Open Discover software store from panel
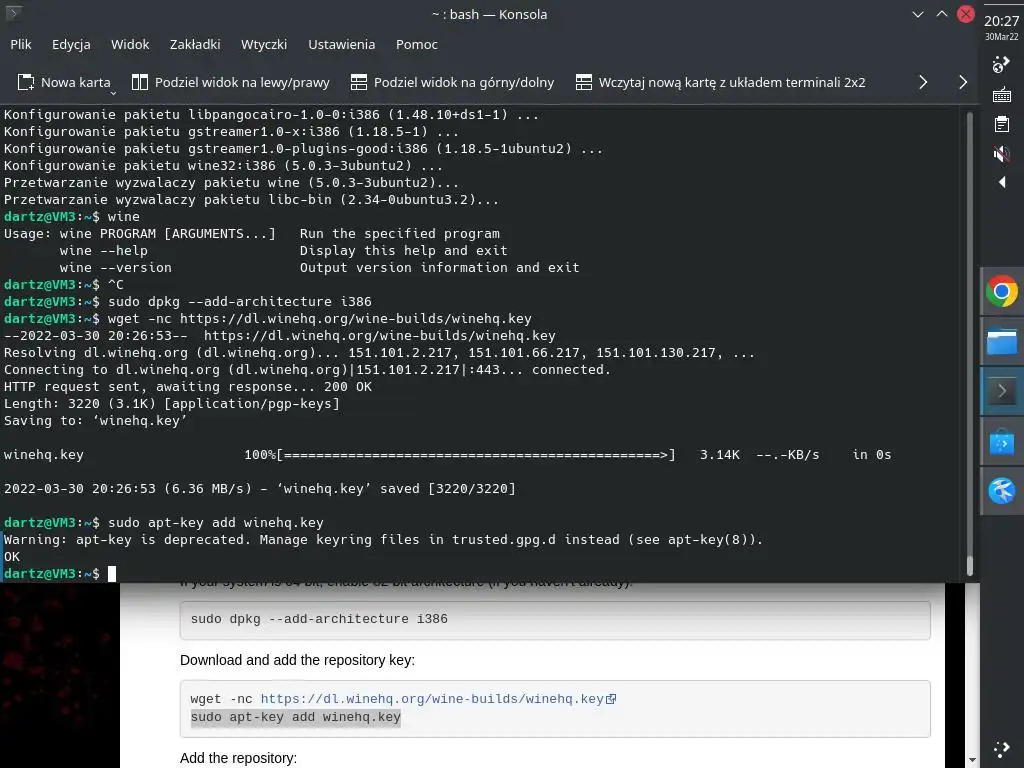This screenshot has height=768, width=1024. pos(1002,442)
